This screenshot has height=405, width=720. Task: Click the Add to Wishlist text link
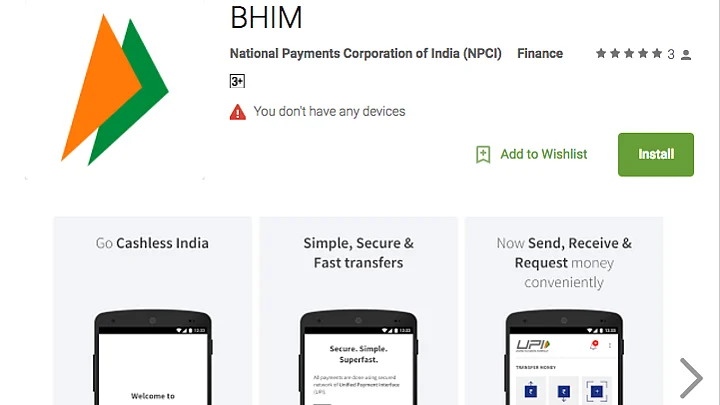click(x=544, y=154)
